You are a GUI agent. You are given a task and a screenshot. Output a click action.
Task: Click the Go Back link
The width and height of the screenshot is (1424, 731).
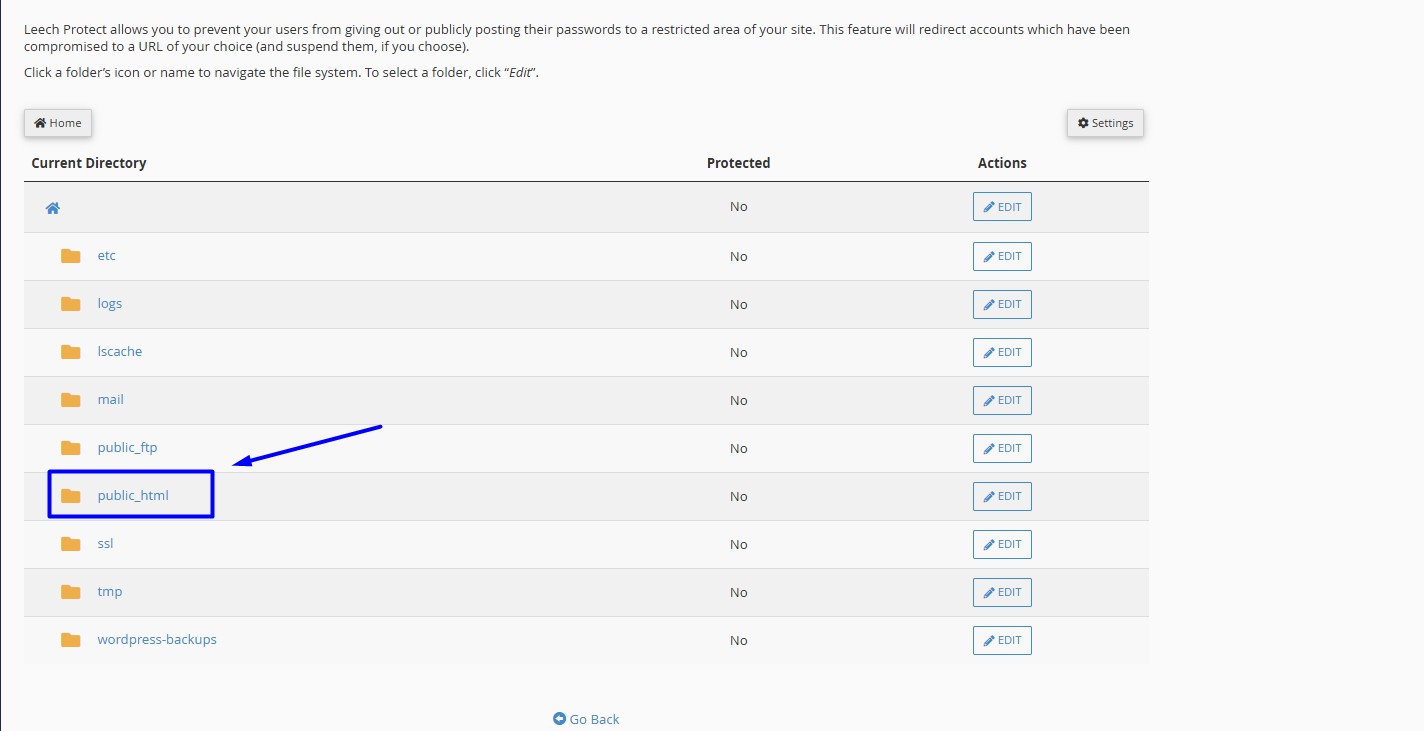tap(586, 719)
